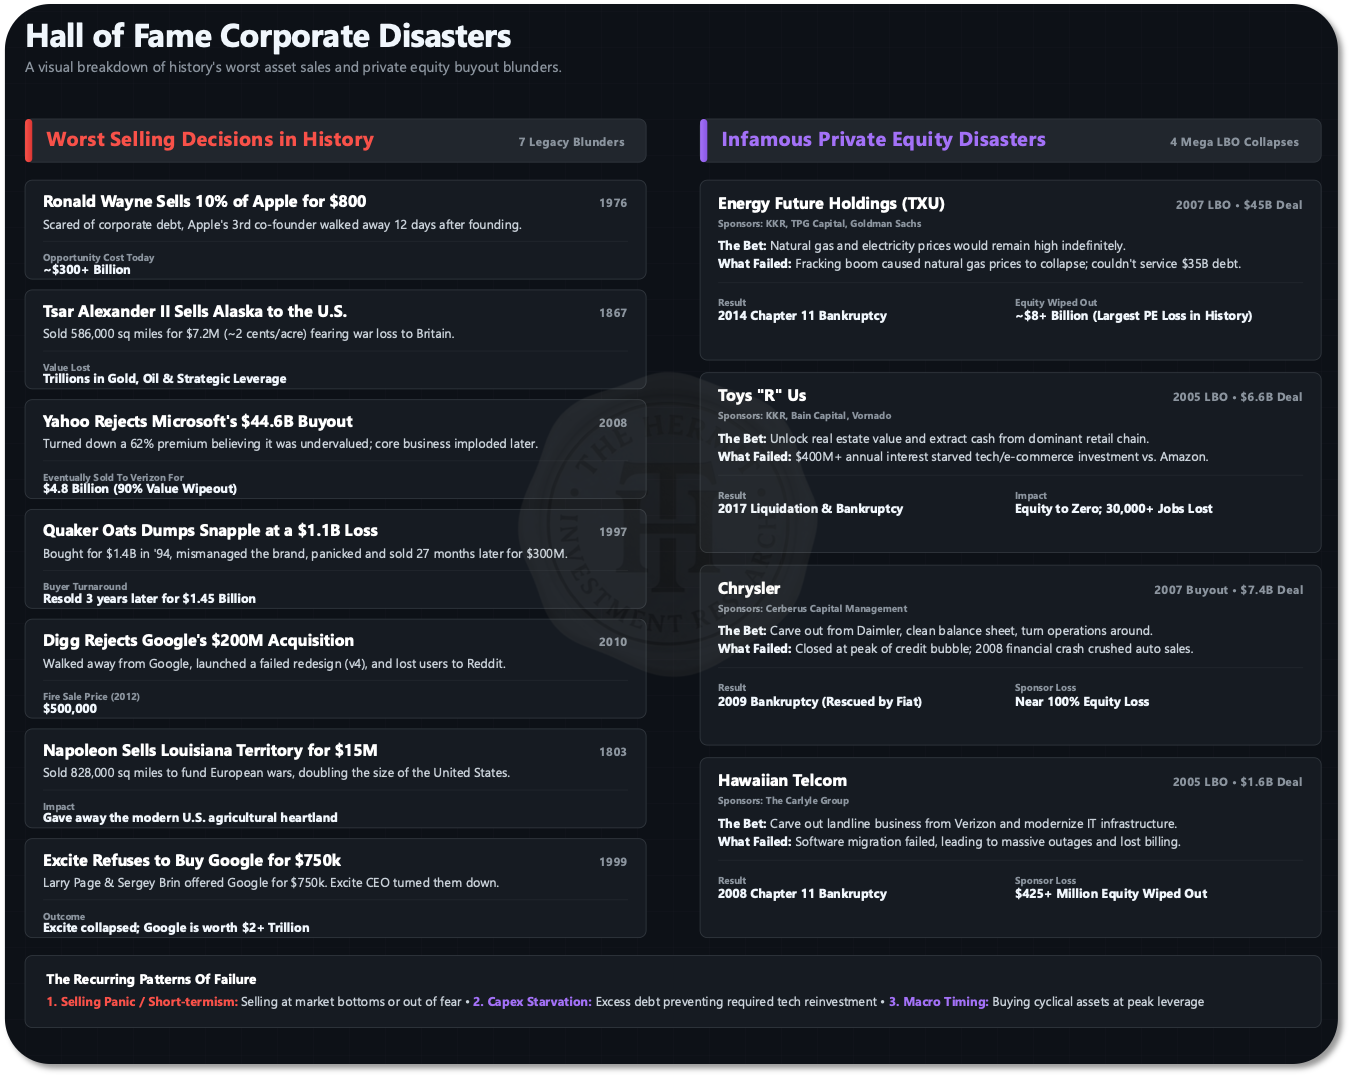Viewport: 1352px width, 1077px height.
Task: Select '$425+ Million Equity Wiped Out'
Action: coord(1111,894)
